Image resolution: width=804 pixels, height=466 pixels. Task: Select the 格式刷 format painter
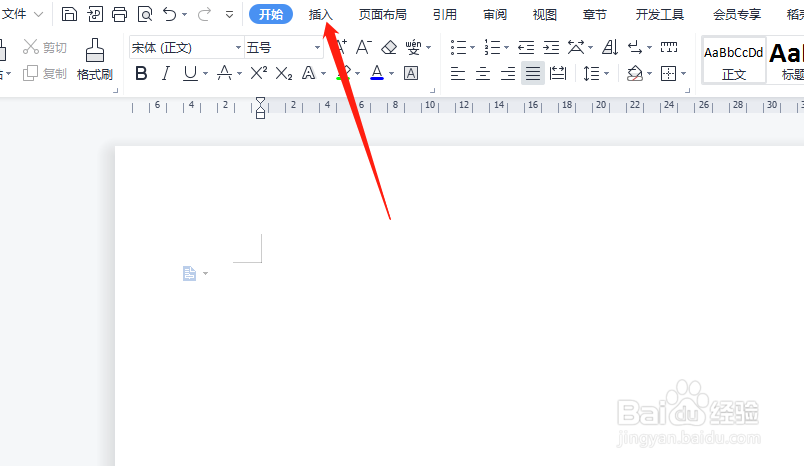[x=95, y=59]
